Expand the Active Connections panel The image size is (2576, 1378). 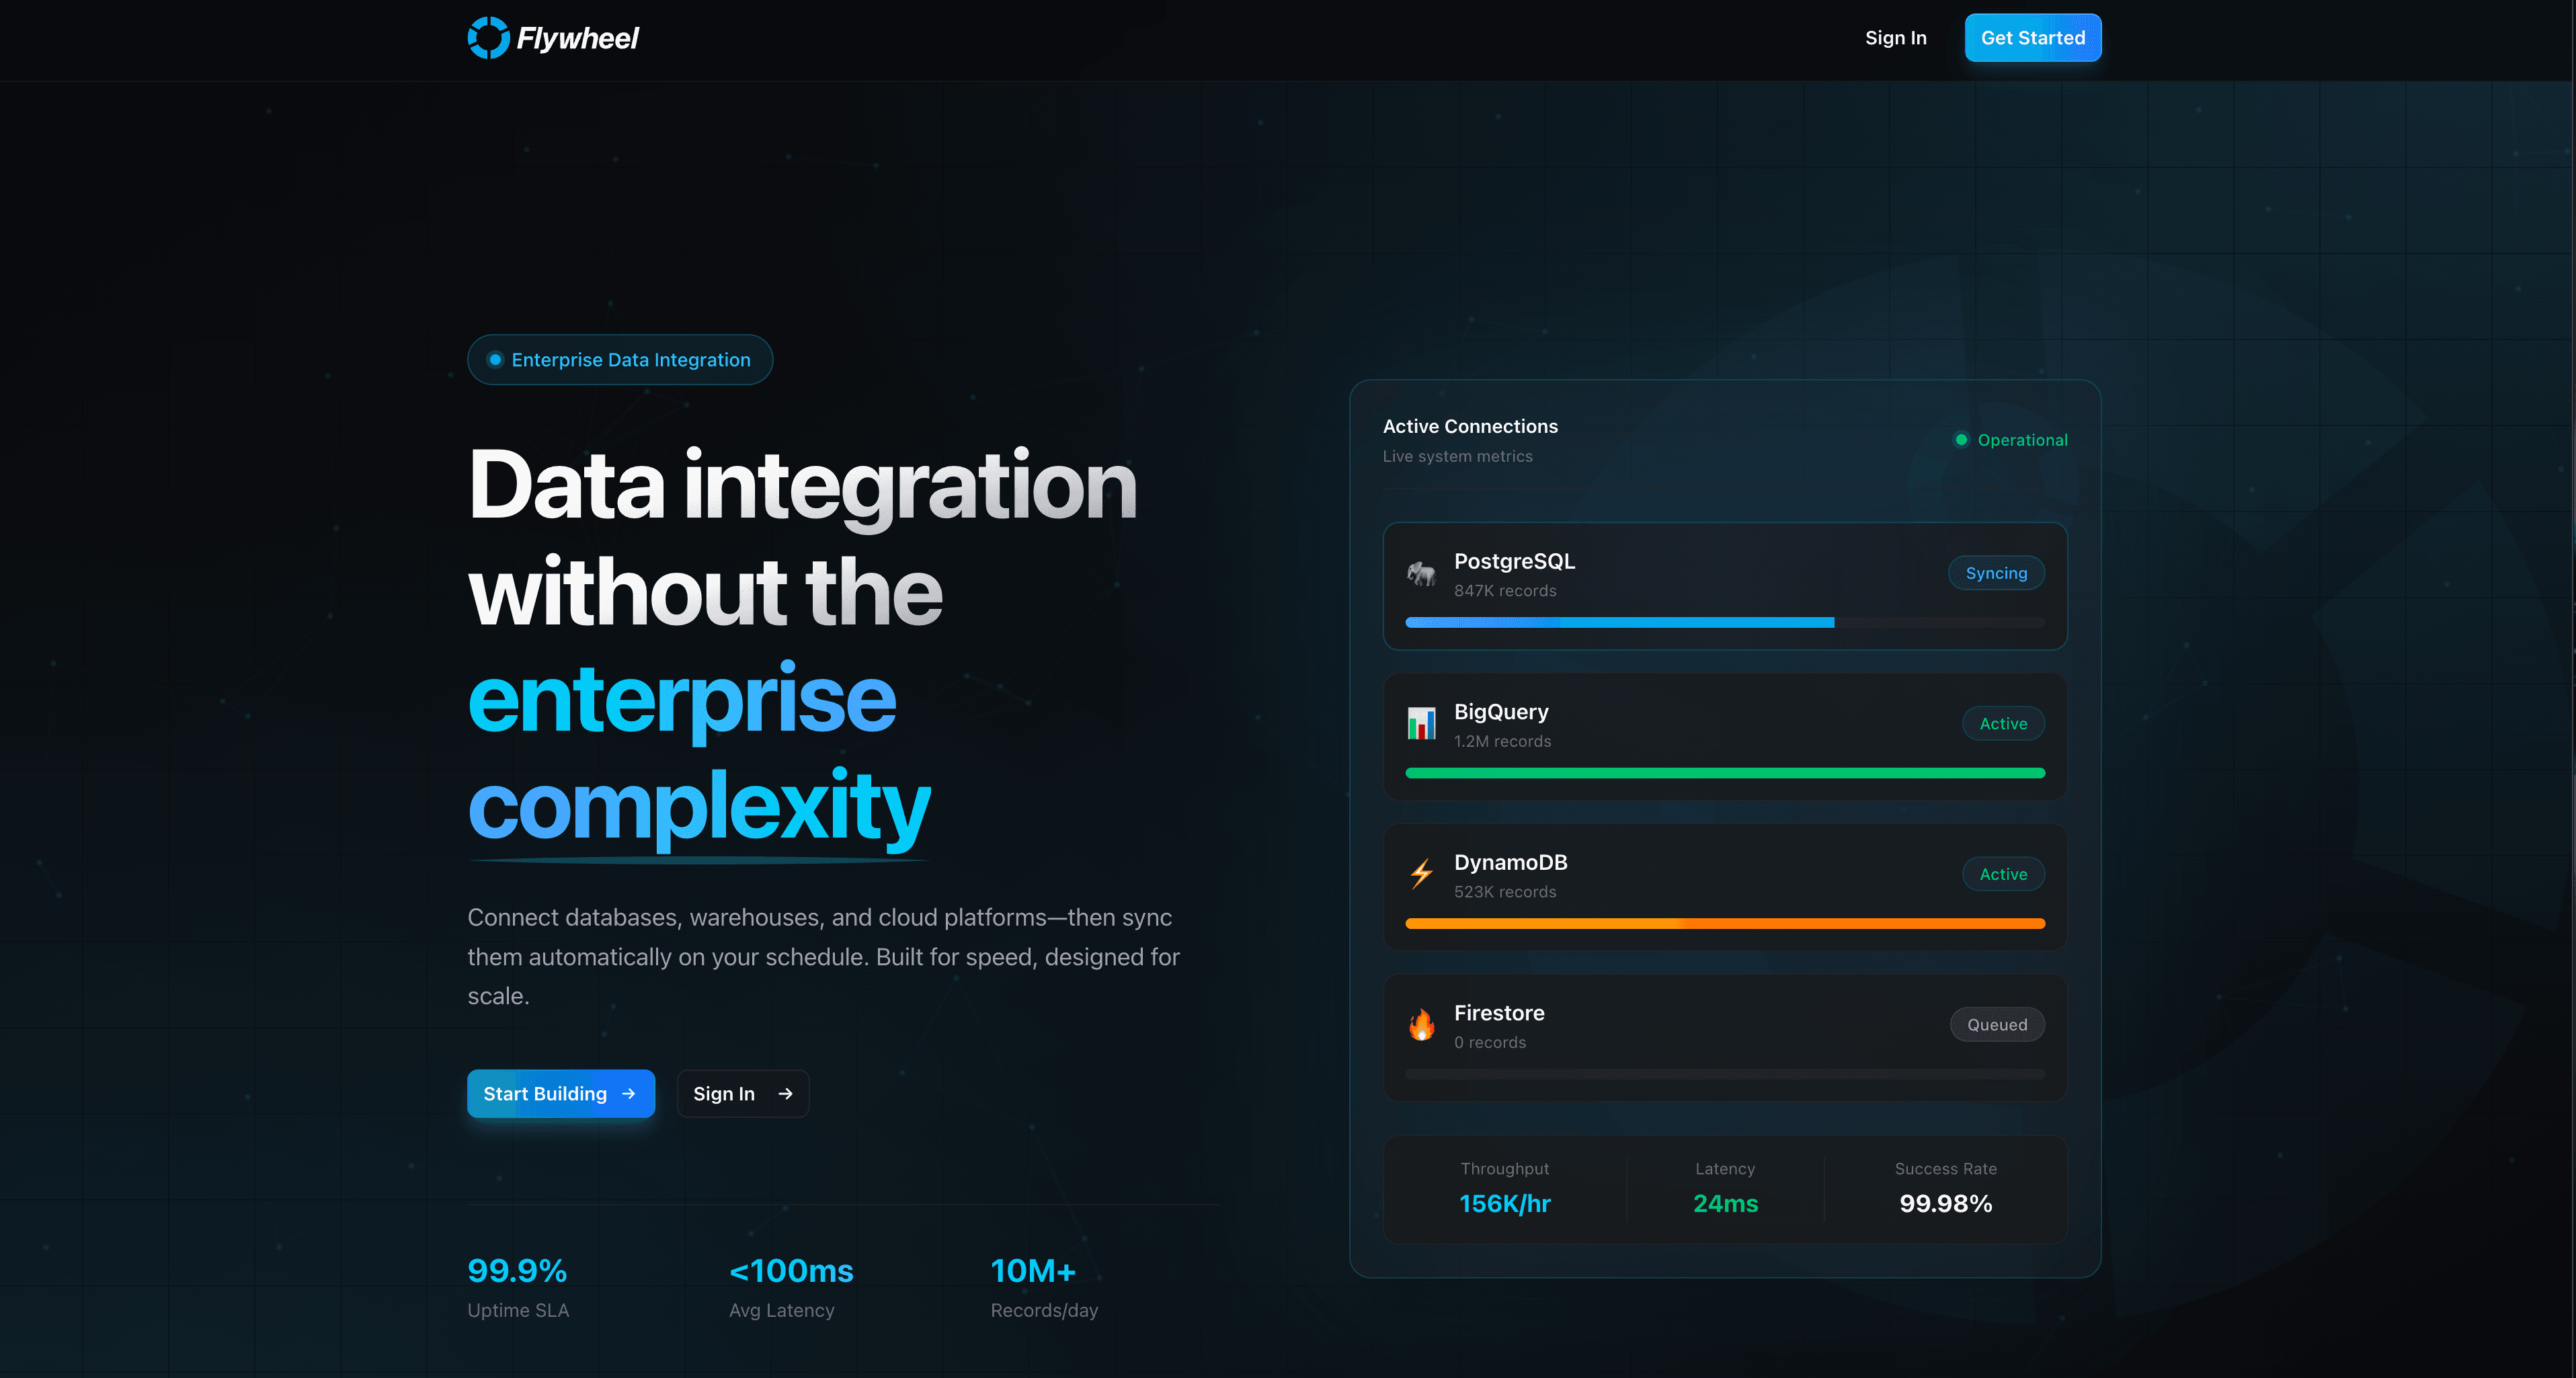(1470, 426)
